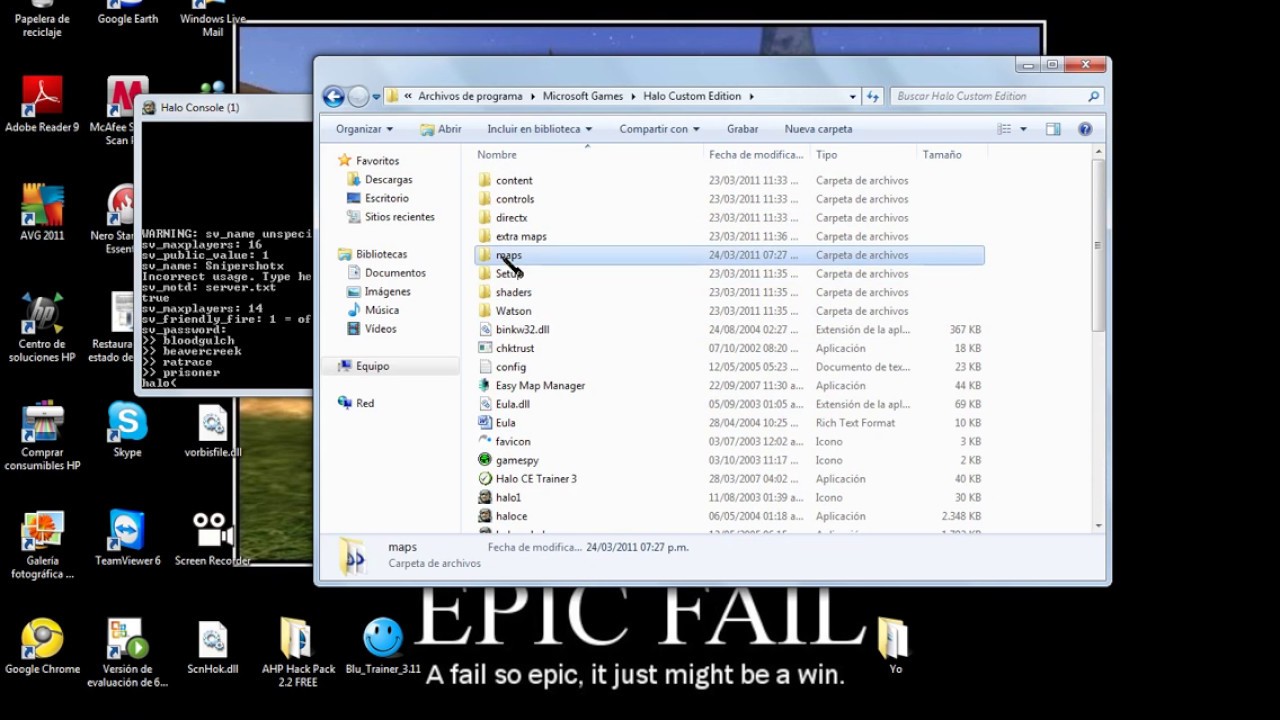The image size is (1280, 720).
Task: Open Comprar consumibles HP desktop icon
Action: coord(42,436)
